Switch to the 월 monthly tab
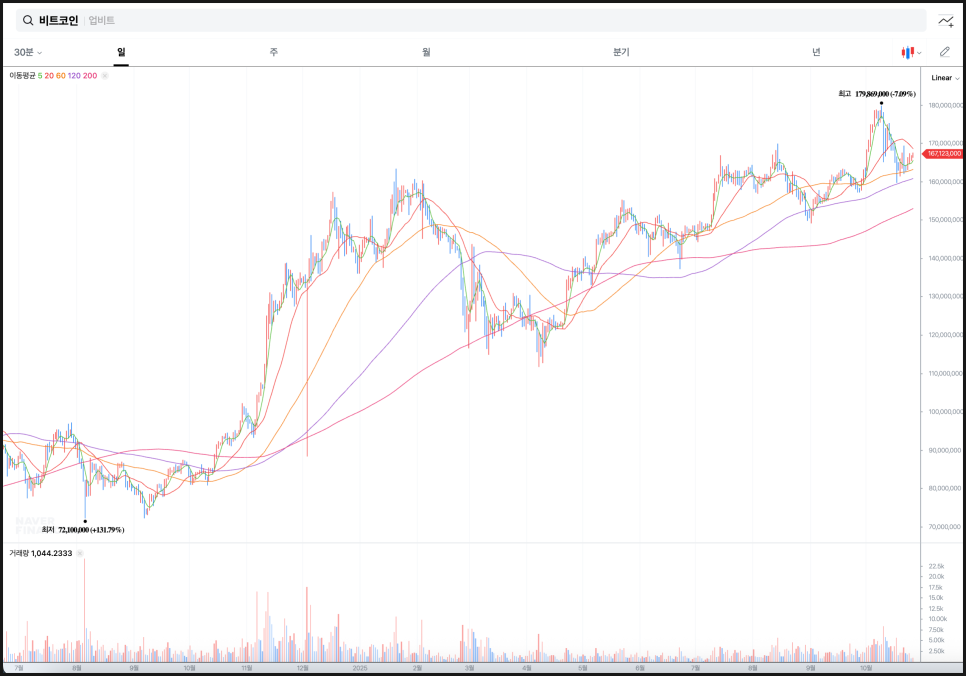966x676 pixels. click(x=426, y=52)
